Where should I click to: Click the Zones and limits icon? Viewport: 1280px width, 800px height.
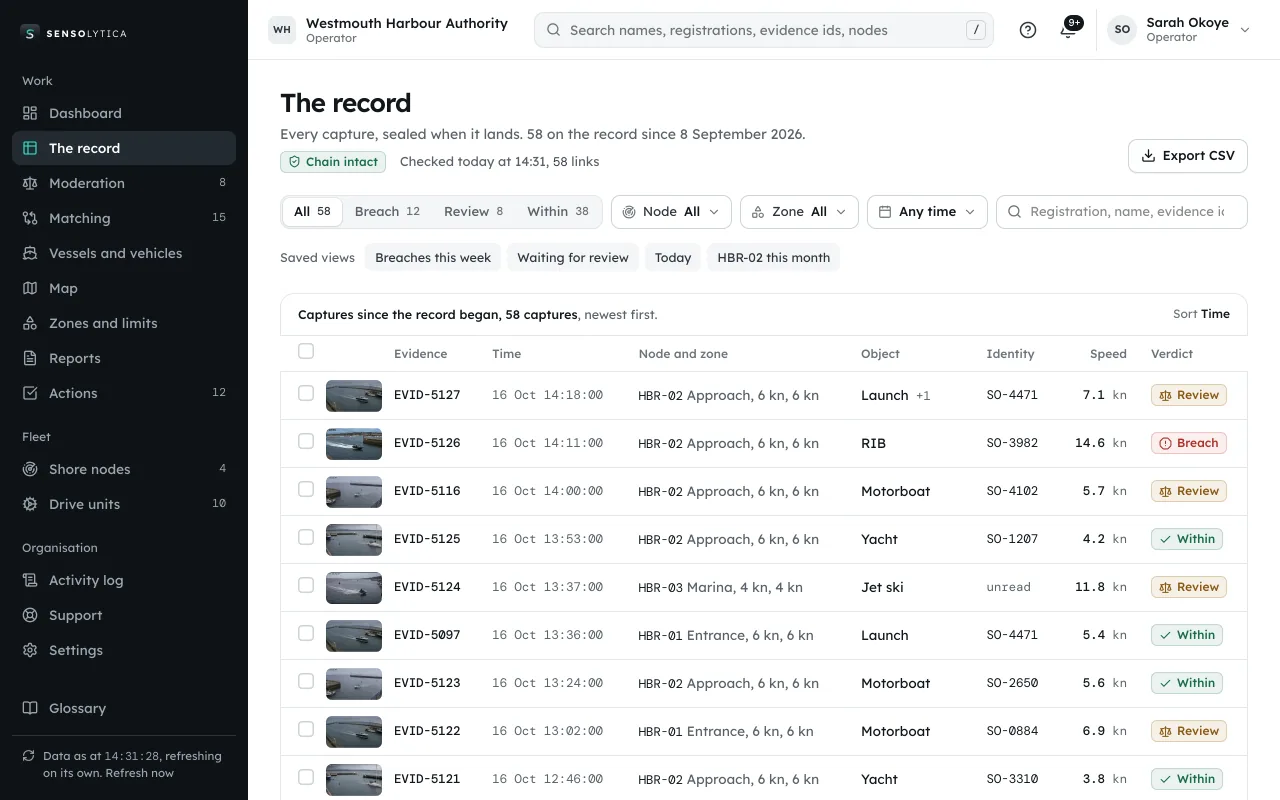tap(30, 323)
